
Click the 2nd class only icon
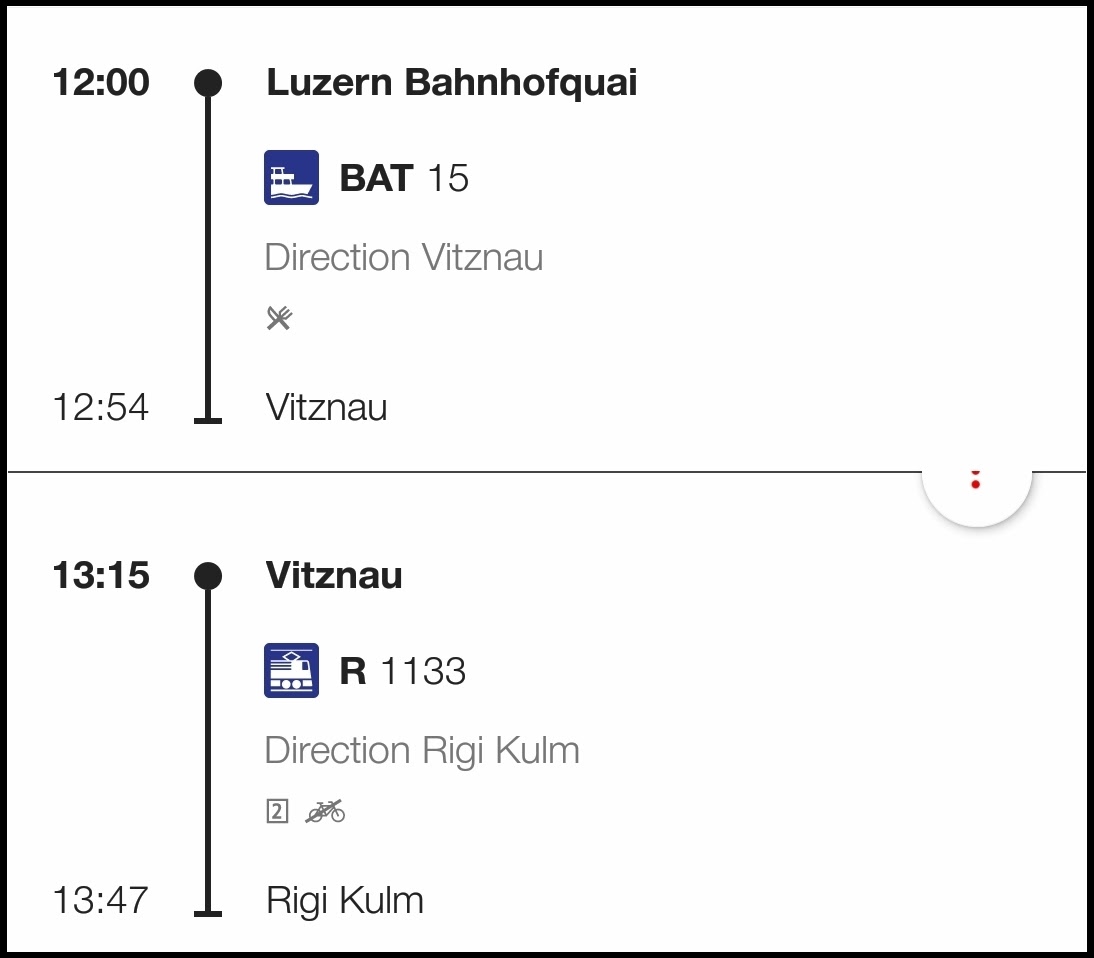tap(277, 811)
